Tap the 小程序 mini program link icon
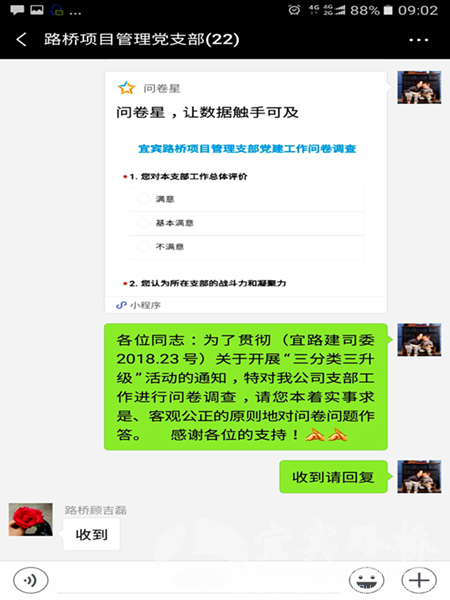 point(121,305)
